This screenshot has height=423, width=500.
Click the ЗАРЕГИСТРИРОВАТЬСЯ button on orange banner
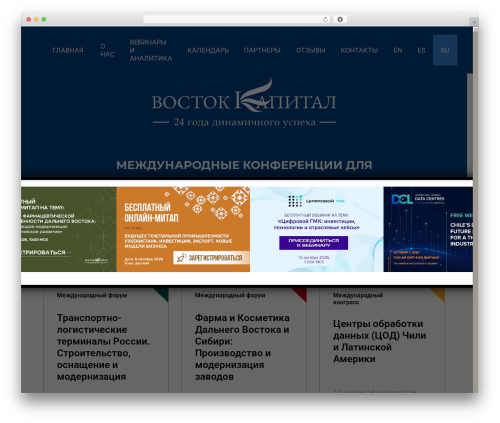tap(211, 258)
